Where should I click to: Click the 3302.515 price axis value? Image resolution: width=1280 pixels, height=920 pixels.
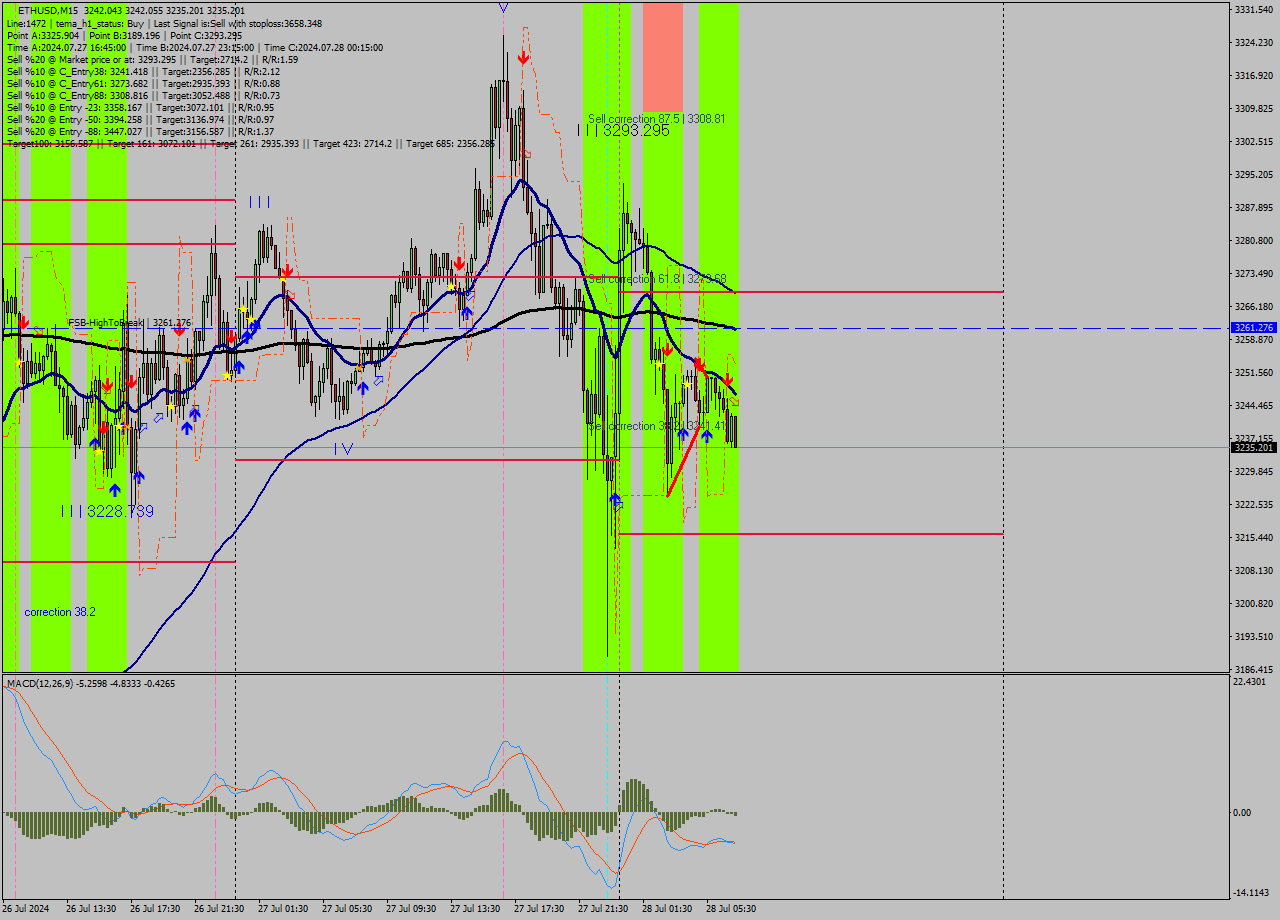click(x=1253, y=141)
